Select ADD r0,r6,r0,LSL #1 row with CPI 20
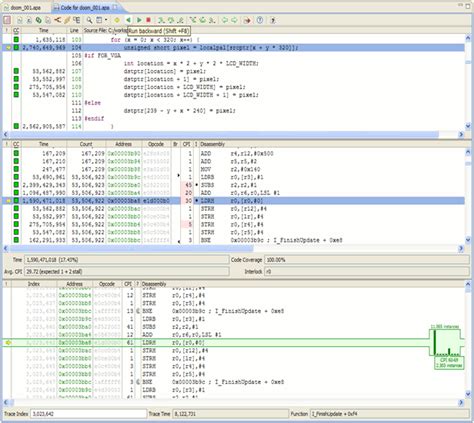 [x=233, y=193]
